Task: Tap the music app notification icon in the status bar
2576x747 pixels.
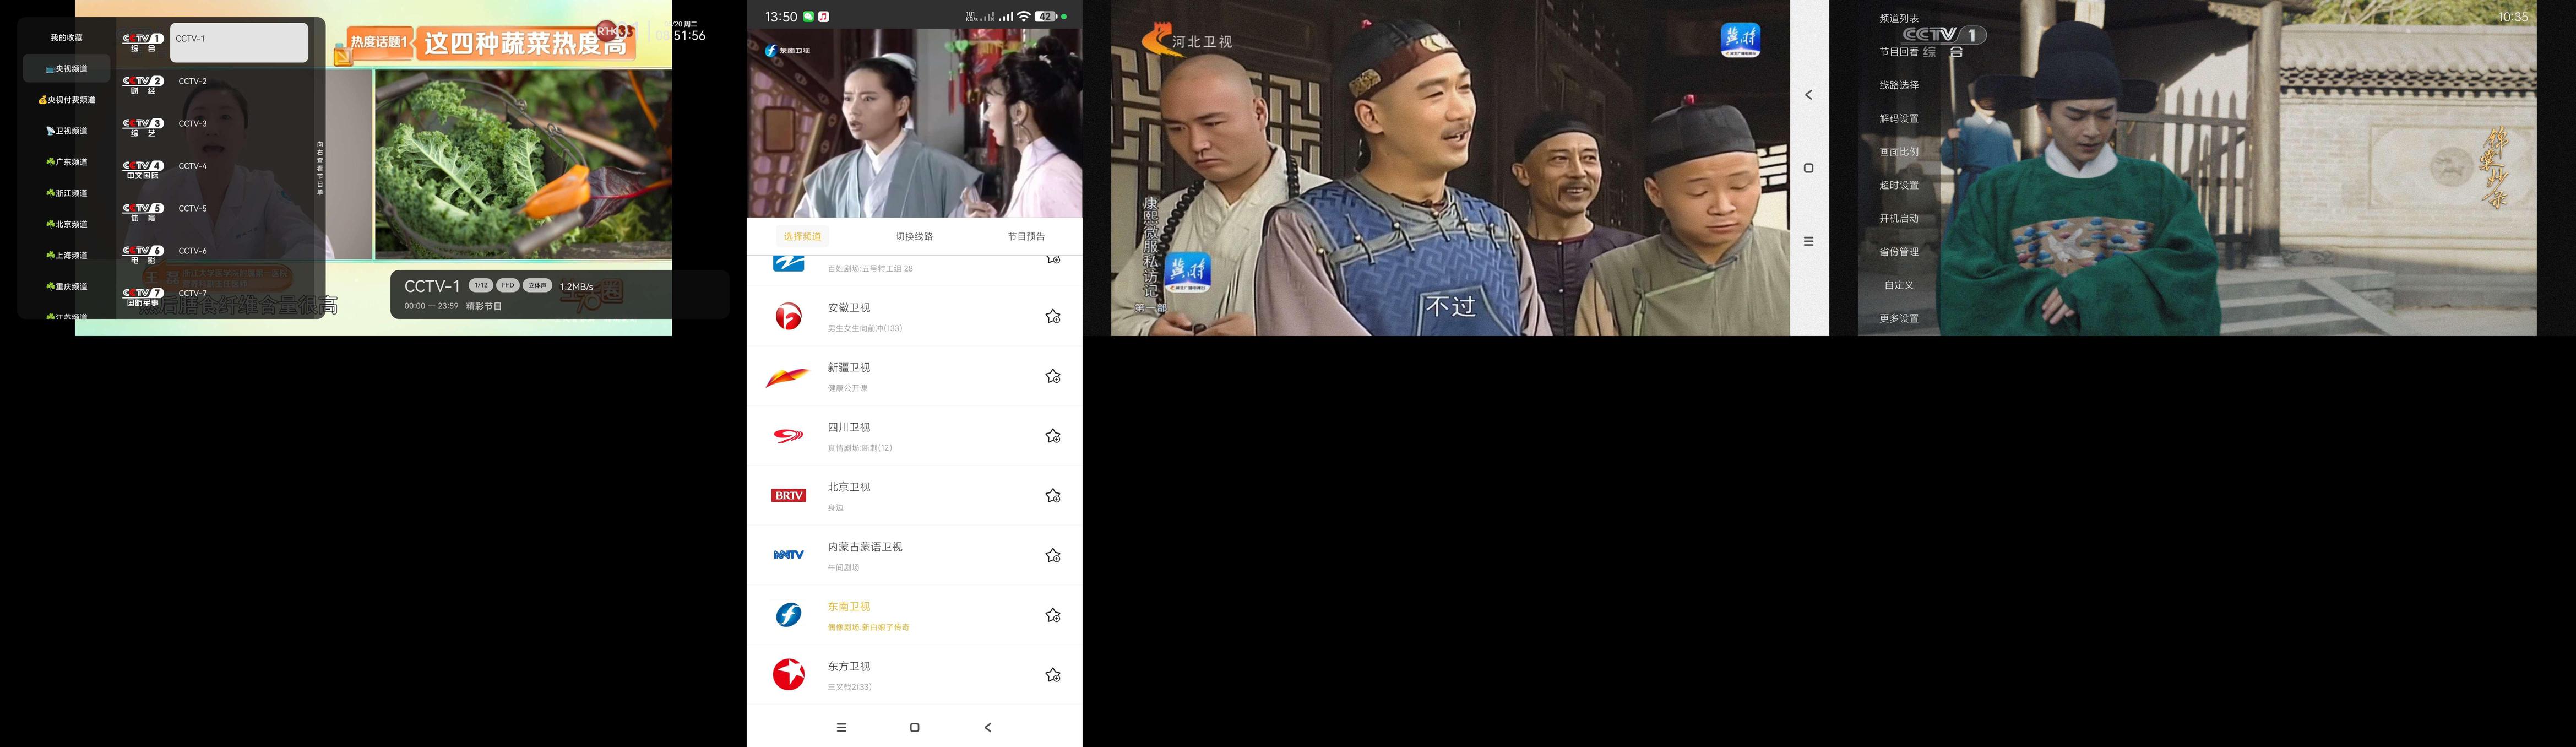Action: pos(823,17)
